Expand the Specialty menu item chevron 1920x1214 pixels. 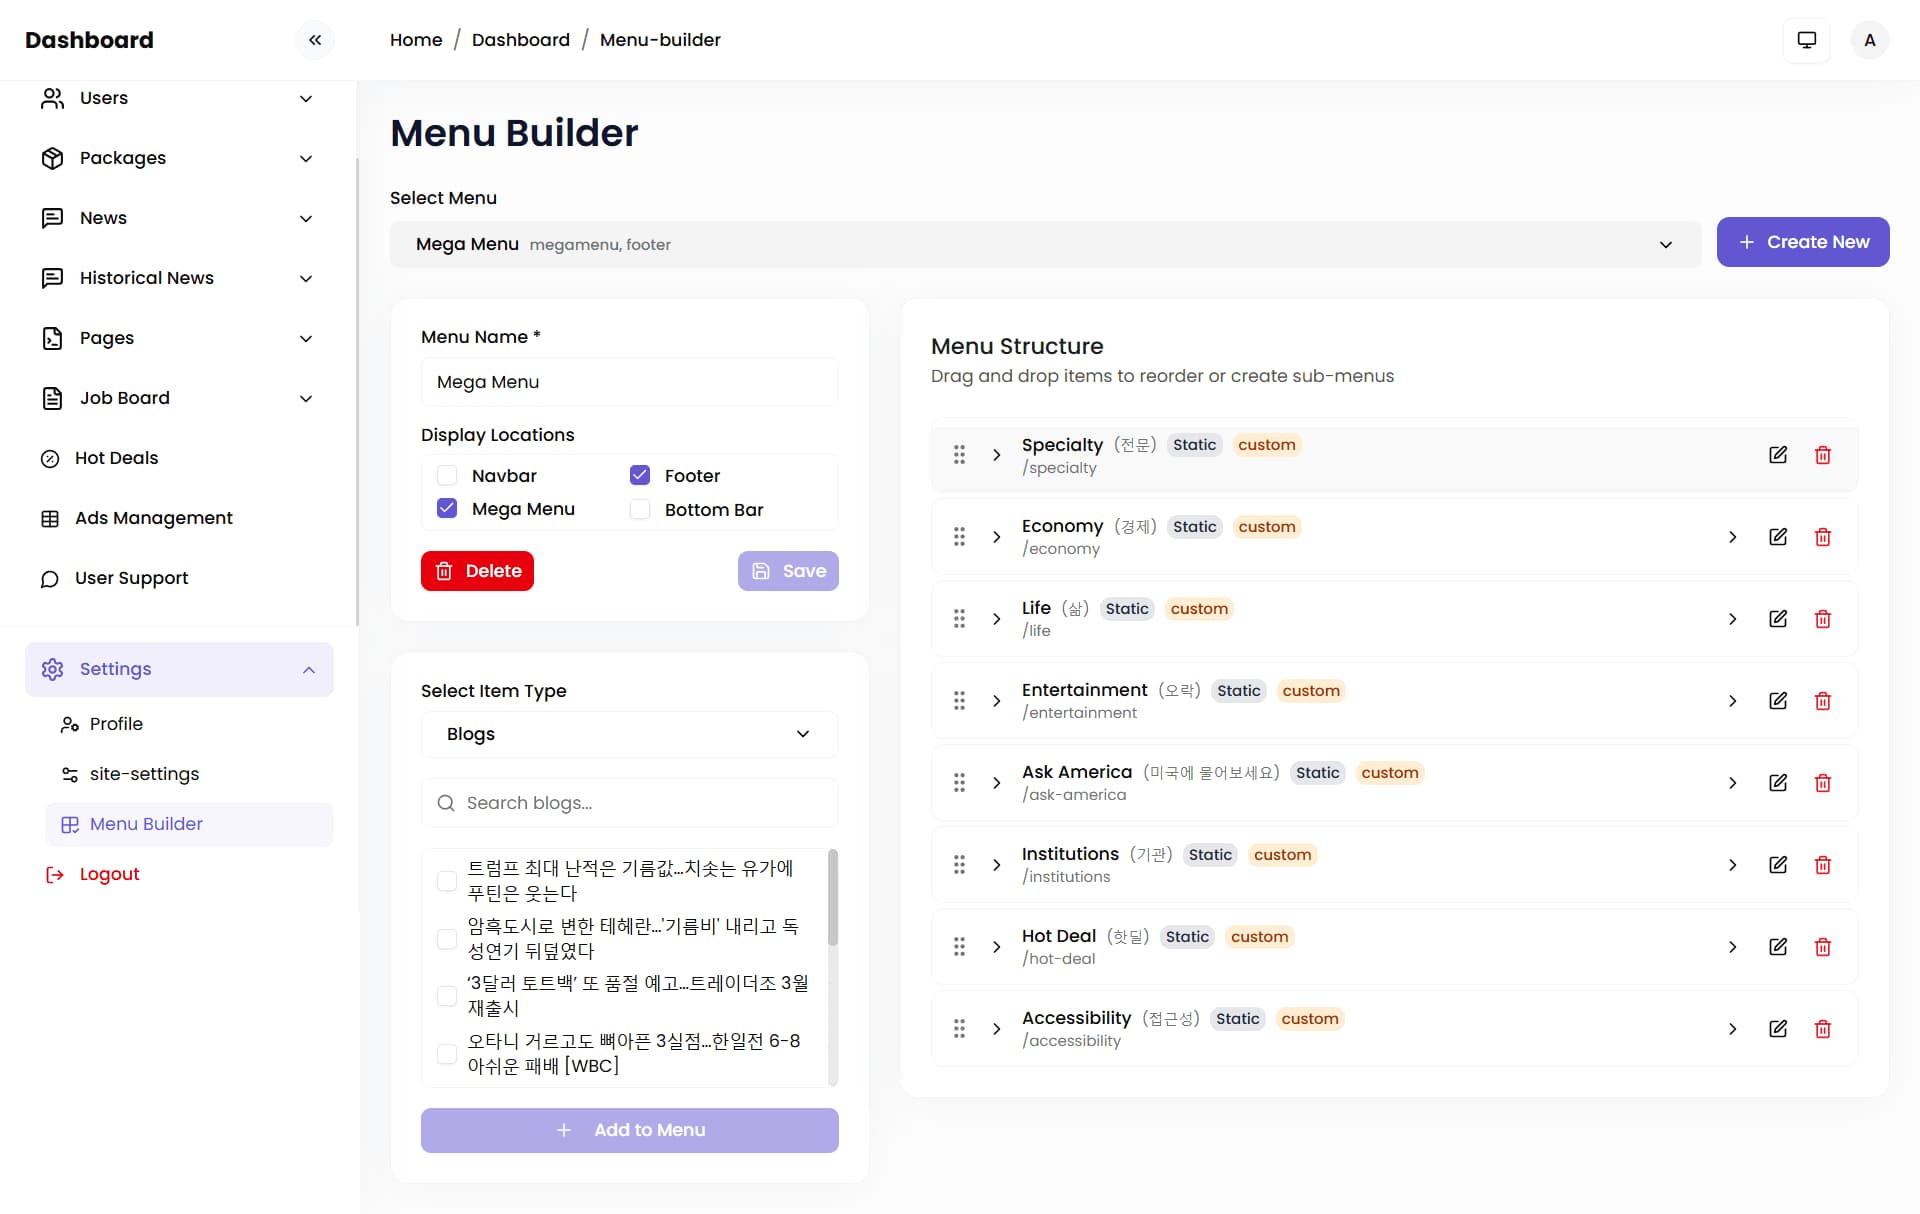coord(996,455)
